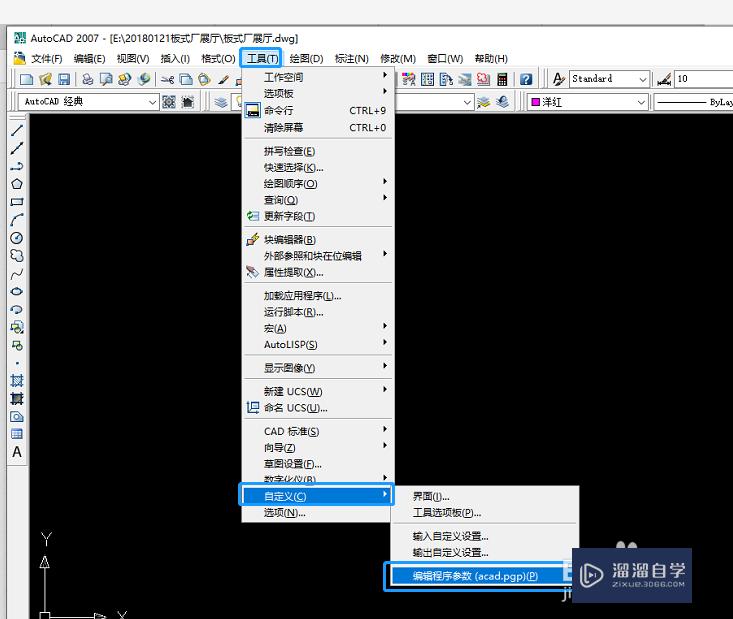Screen dimensions: 733x619
Task: Choose 编辑程序参数 (acad.pgp) entry
Action: (482, 576)
